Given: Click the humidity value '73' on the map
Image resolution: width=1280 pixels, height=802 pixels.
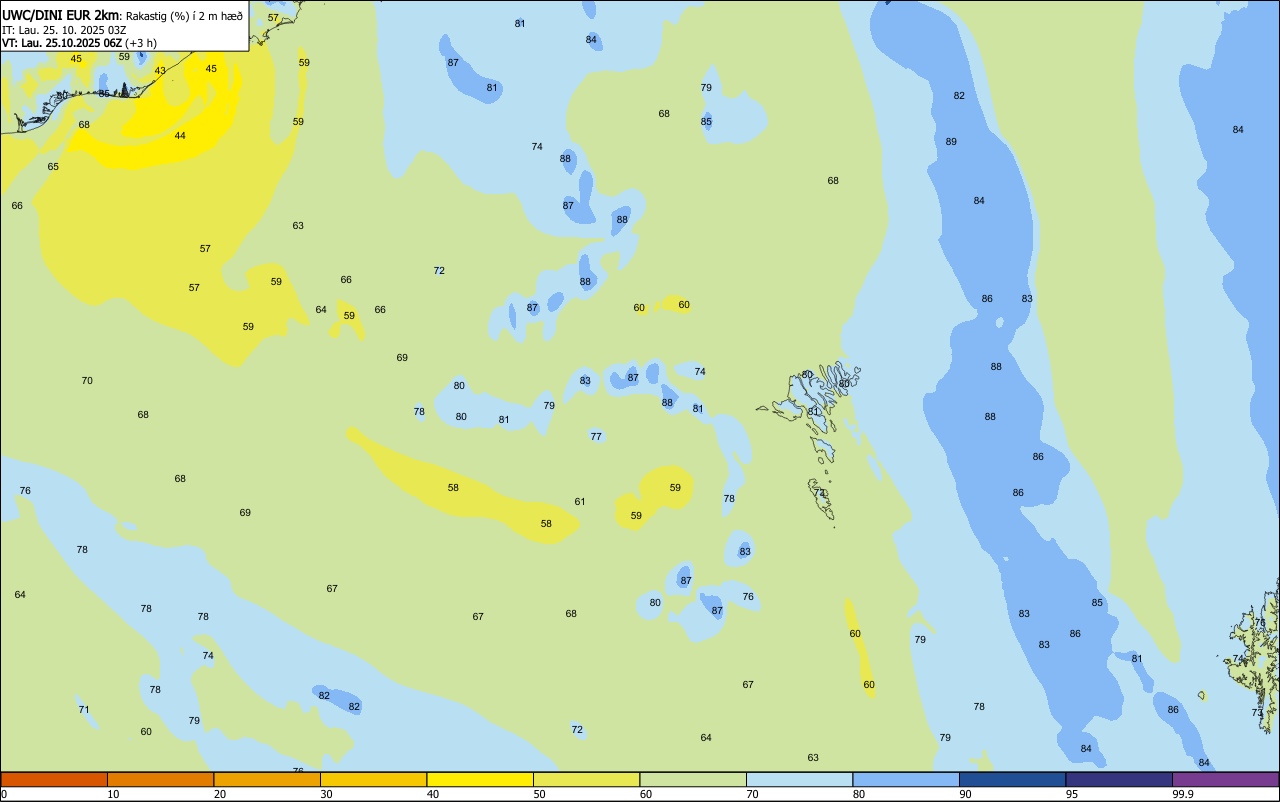Looking at the screenshot, I should click(1257, 713).
